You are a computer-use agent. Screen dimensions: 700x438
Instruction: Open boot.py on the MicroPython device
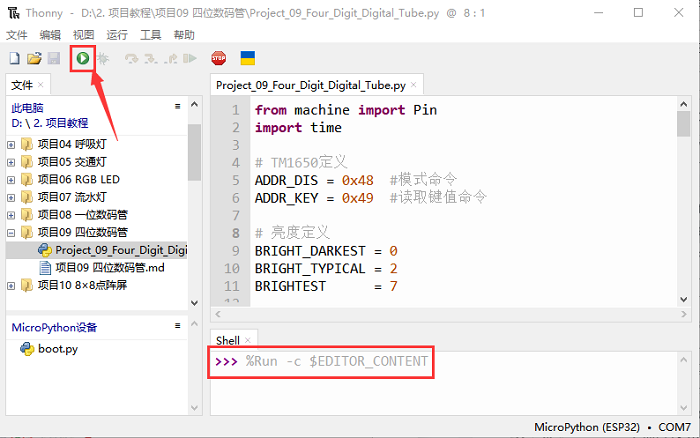[58, 349]
